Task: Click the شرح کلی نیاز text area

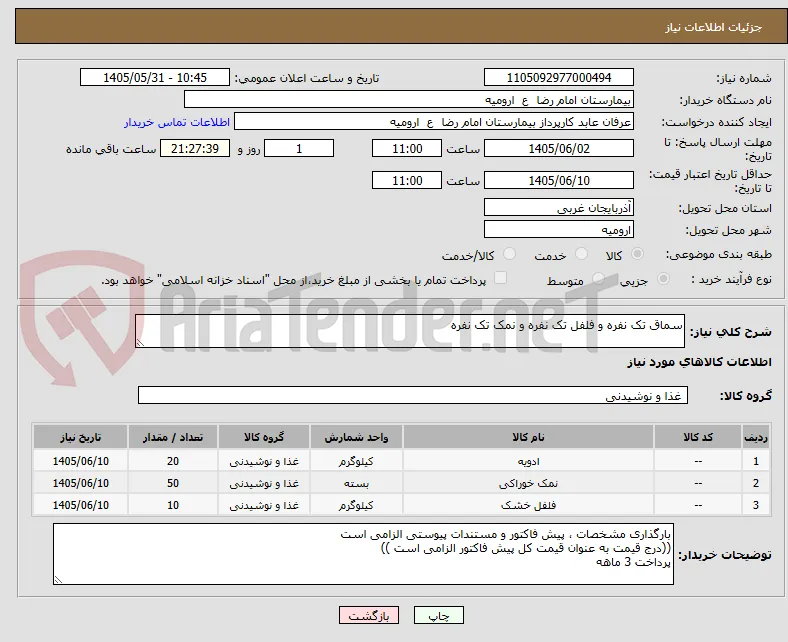Action: [410, 331]
